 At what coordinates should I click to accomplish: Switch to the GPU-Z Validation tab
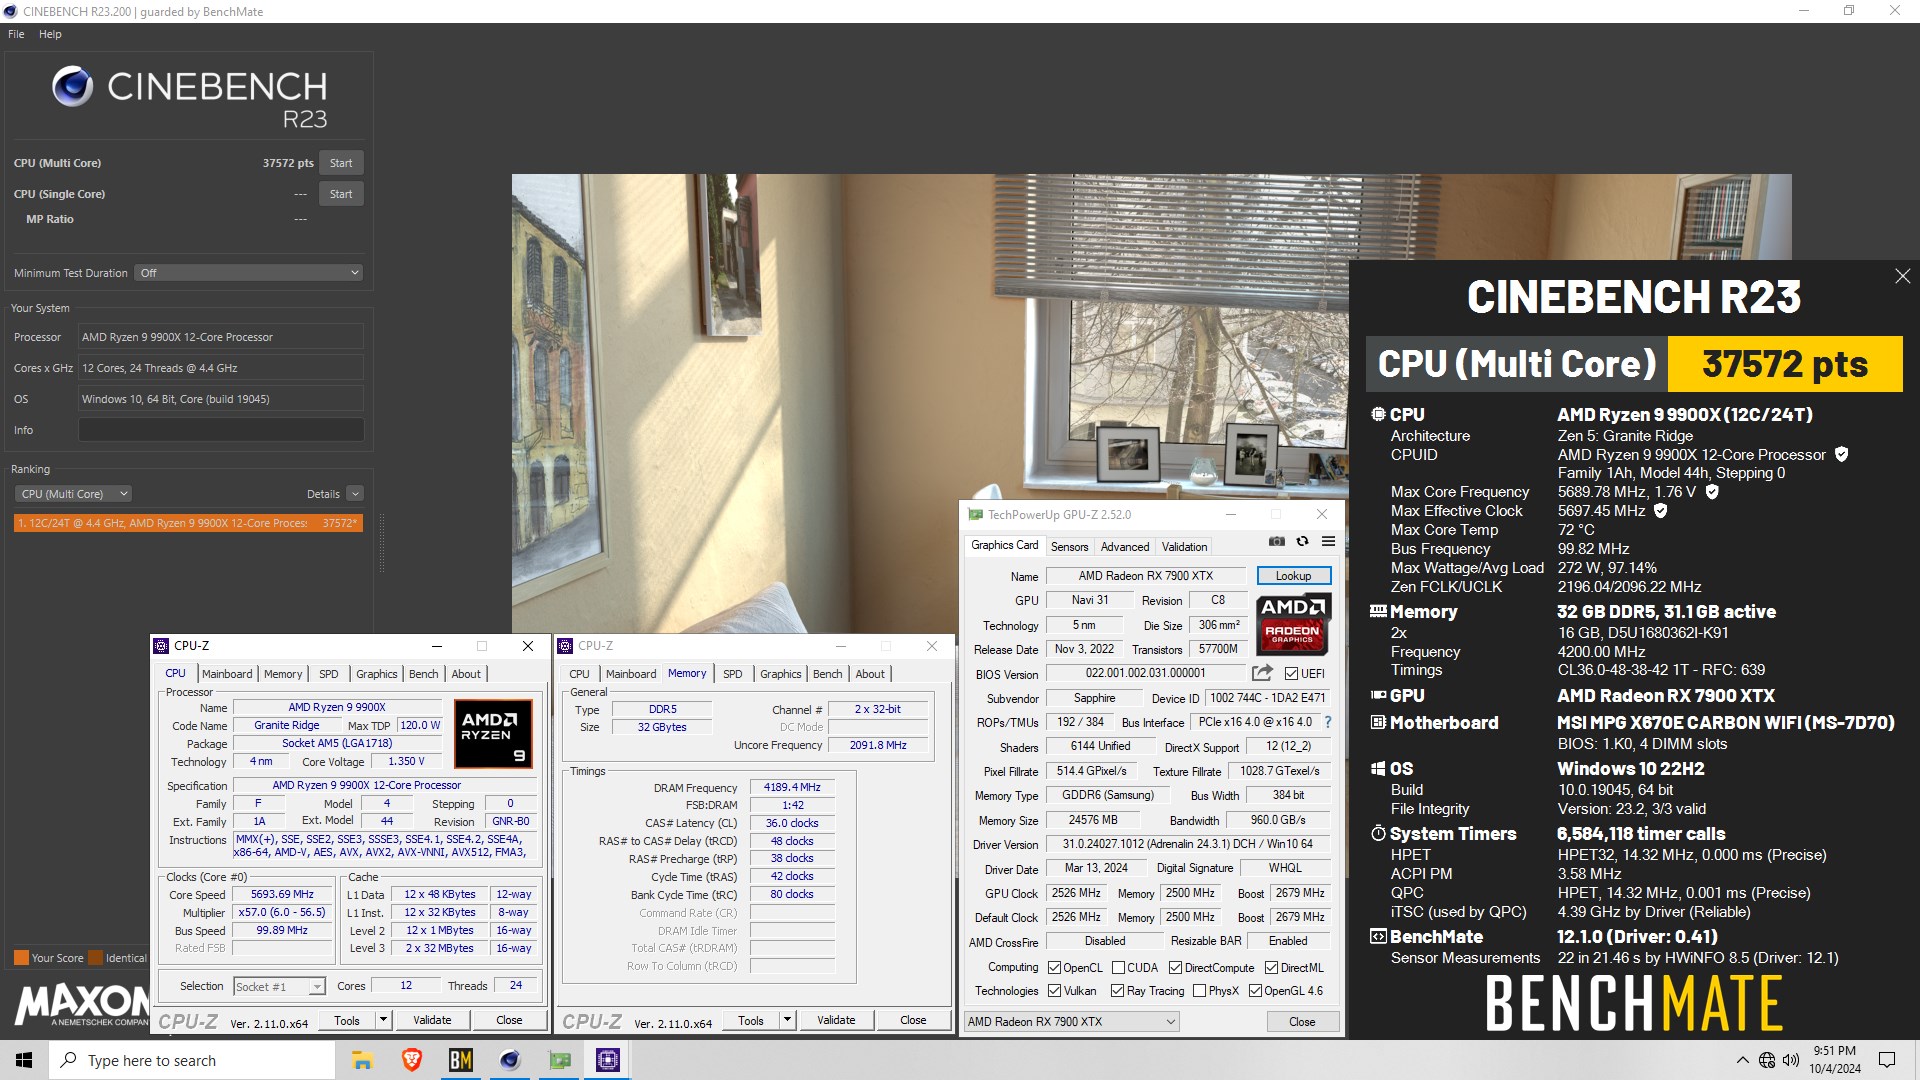click(x=1184, y=546)
